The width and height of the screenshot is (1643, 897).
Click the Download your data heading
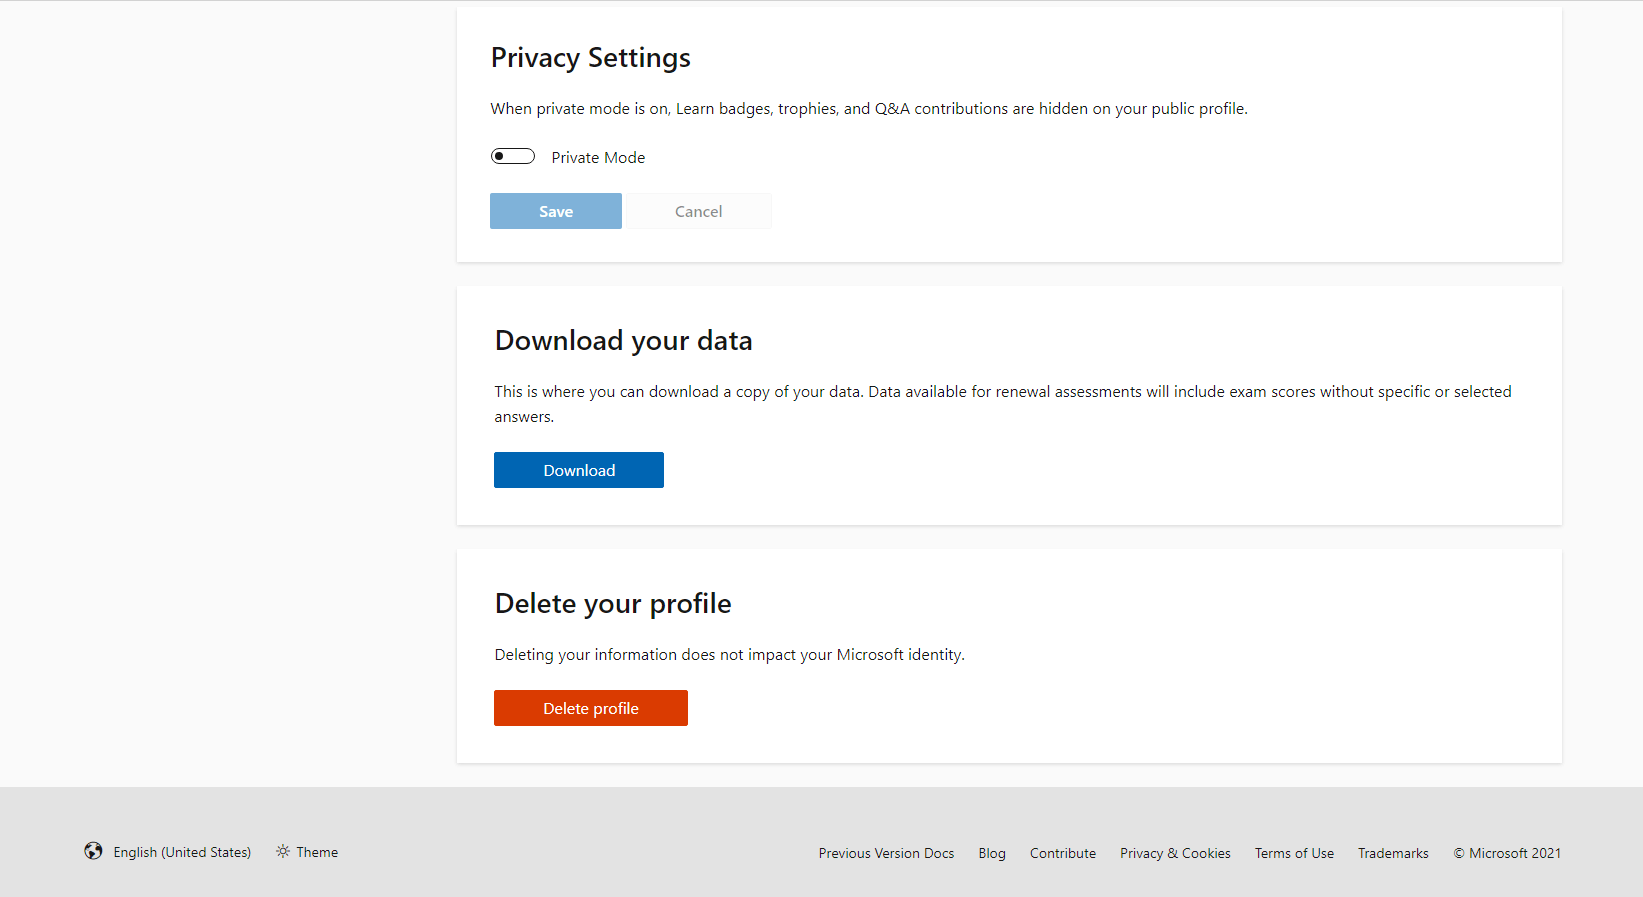click(x=623, y=341)
